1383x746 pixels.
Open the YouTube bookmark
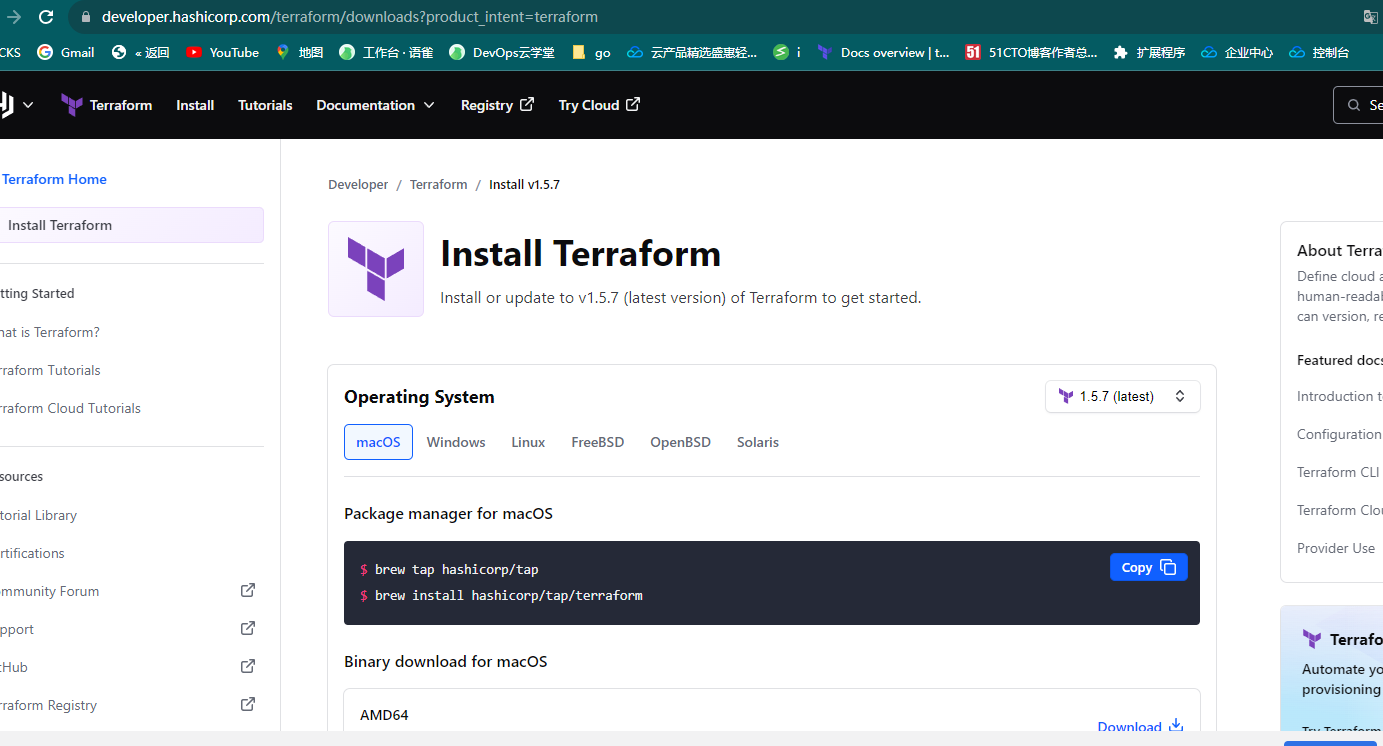pos(222,51)
